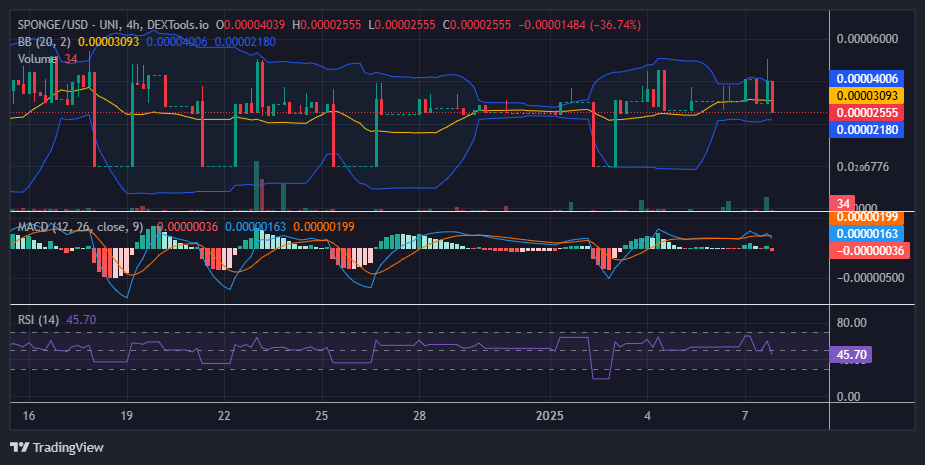The width and height of the screenshot is (925, 465).
Task: Click the 0.00002555 current price tag
Action: [866, 113]
